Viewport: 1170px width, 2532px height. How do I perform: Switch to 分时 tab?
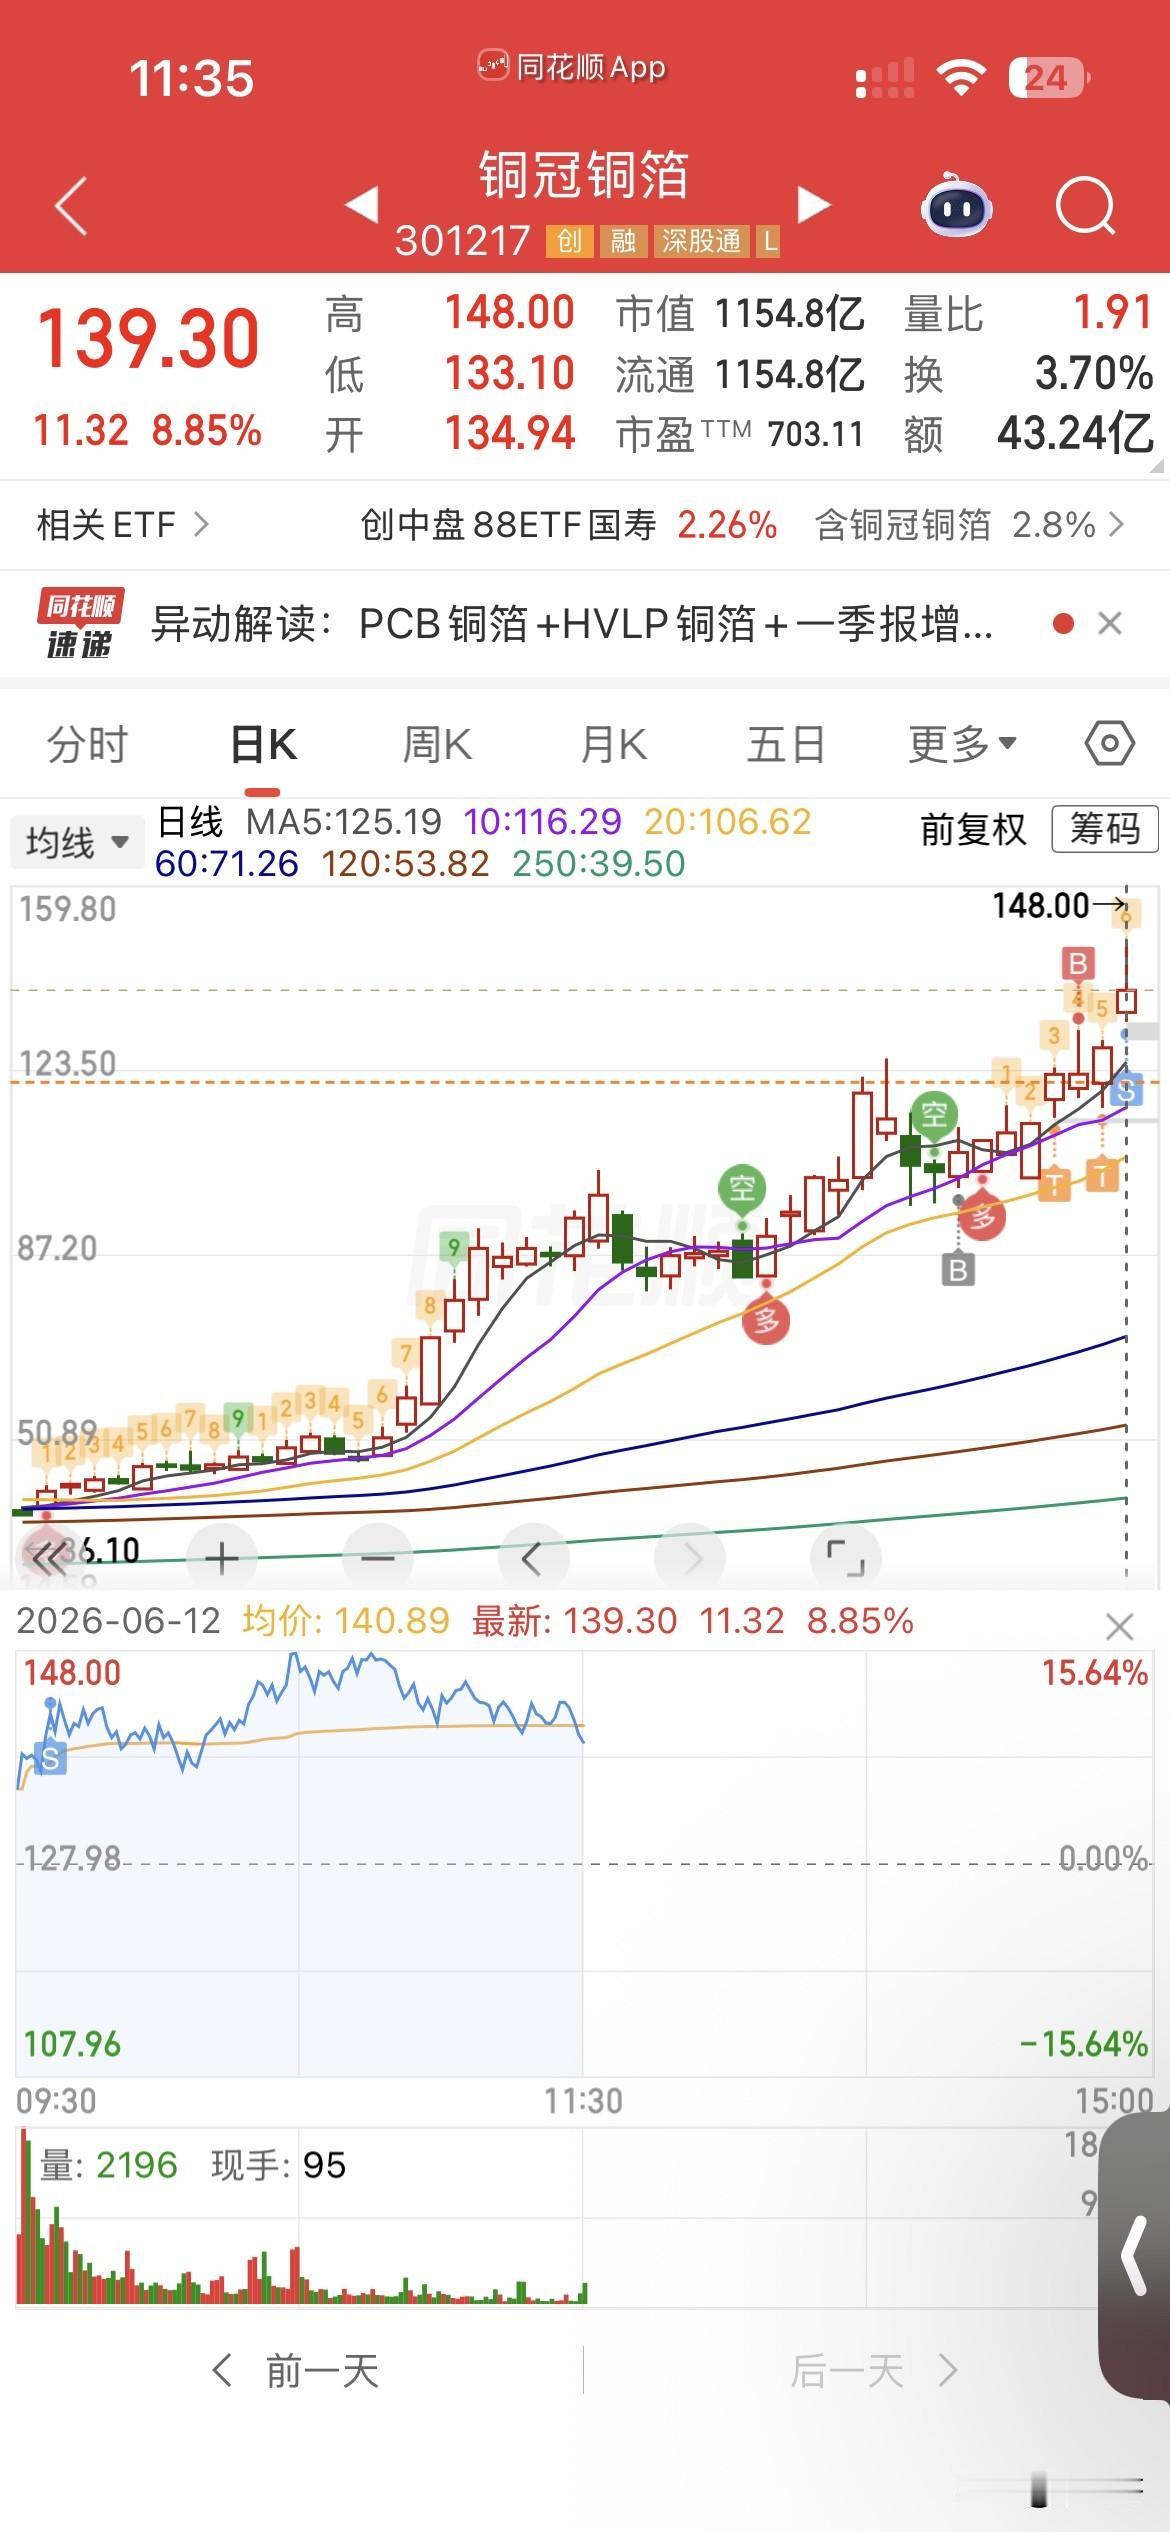coord(88,745)
